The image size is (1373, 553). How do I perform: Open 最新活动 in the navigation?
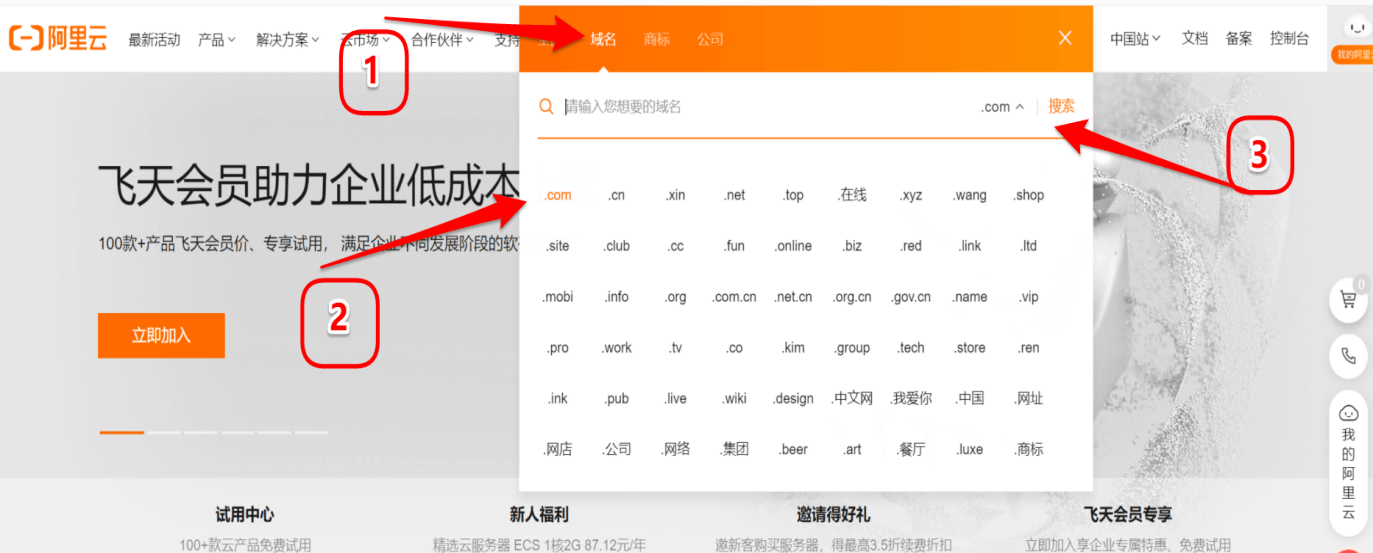[154, 40]
